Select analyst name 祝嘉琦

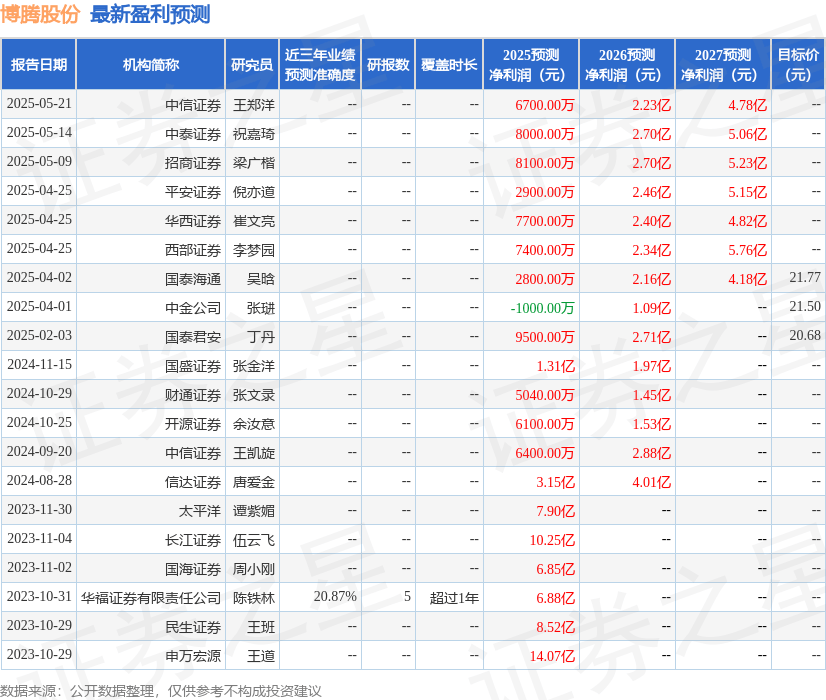[254, 134]
